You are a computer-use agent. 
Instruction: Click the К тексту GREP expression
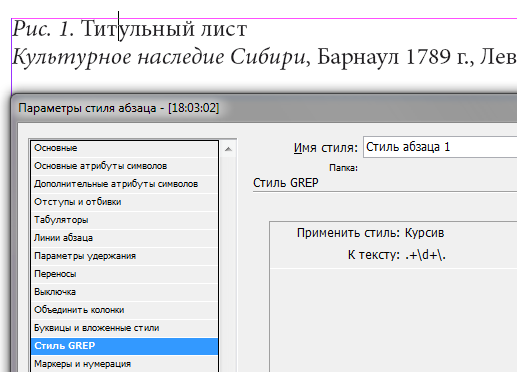(x=425, y=255)
